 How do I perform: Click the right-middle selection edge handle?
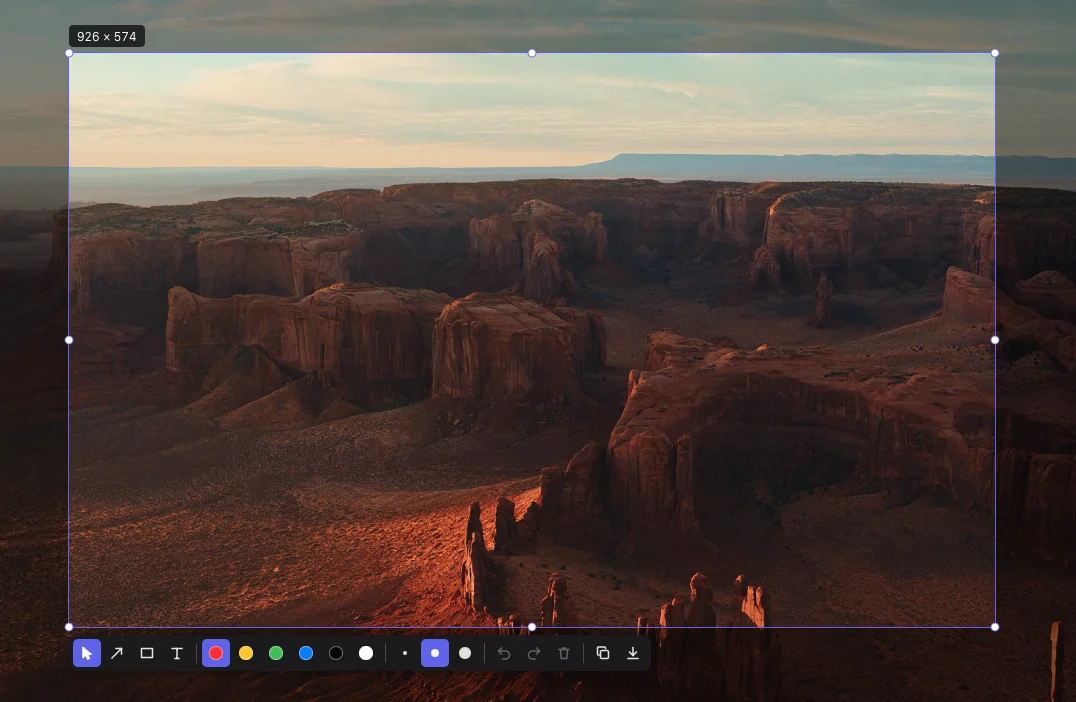(995, 340)
